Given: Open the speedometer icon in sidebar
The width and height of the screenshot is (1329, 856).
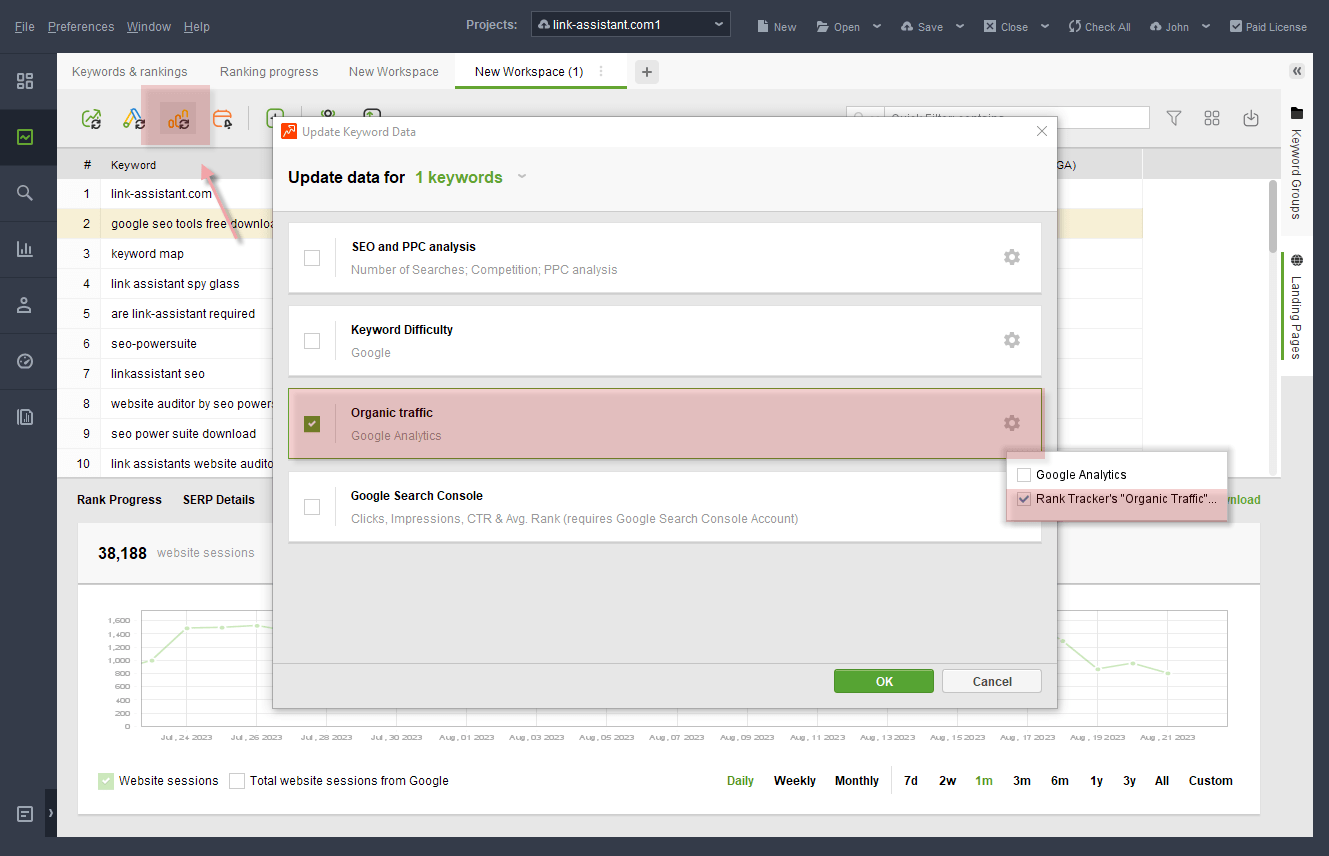Looking at the screenshot, I should (25, 361).
